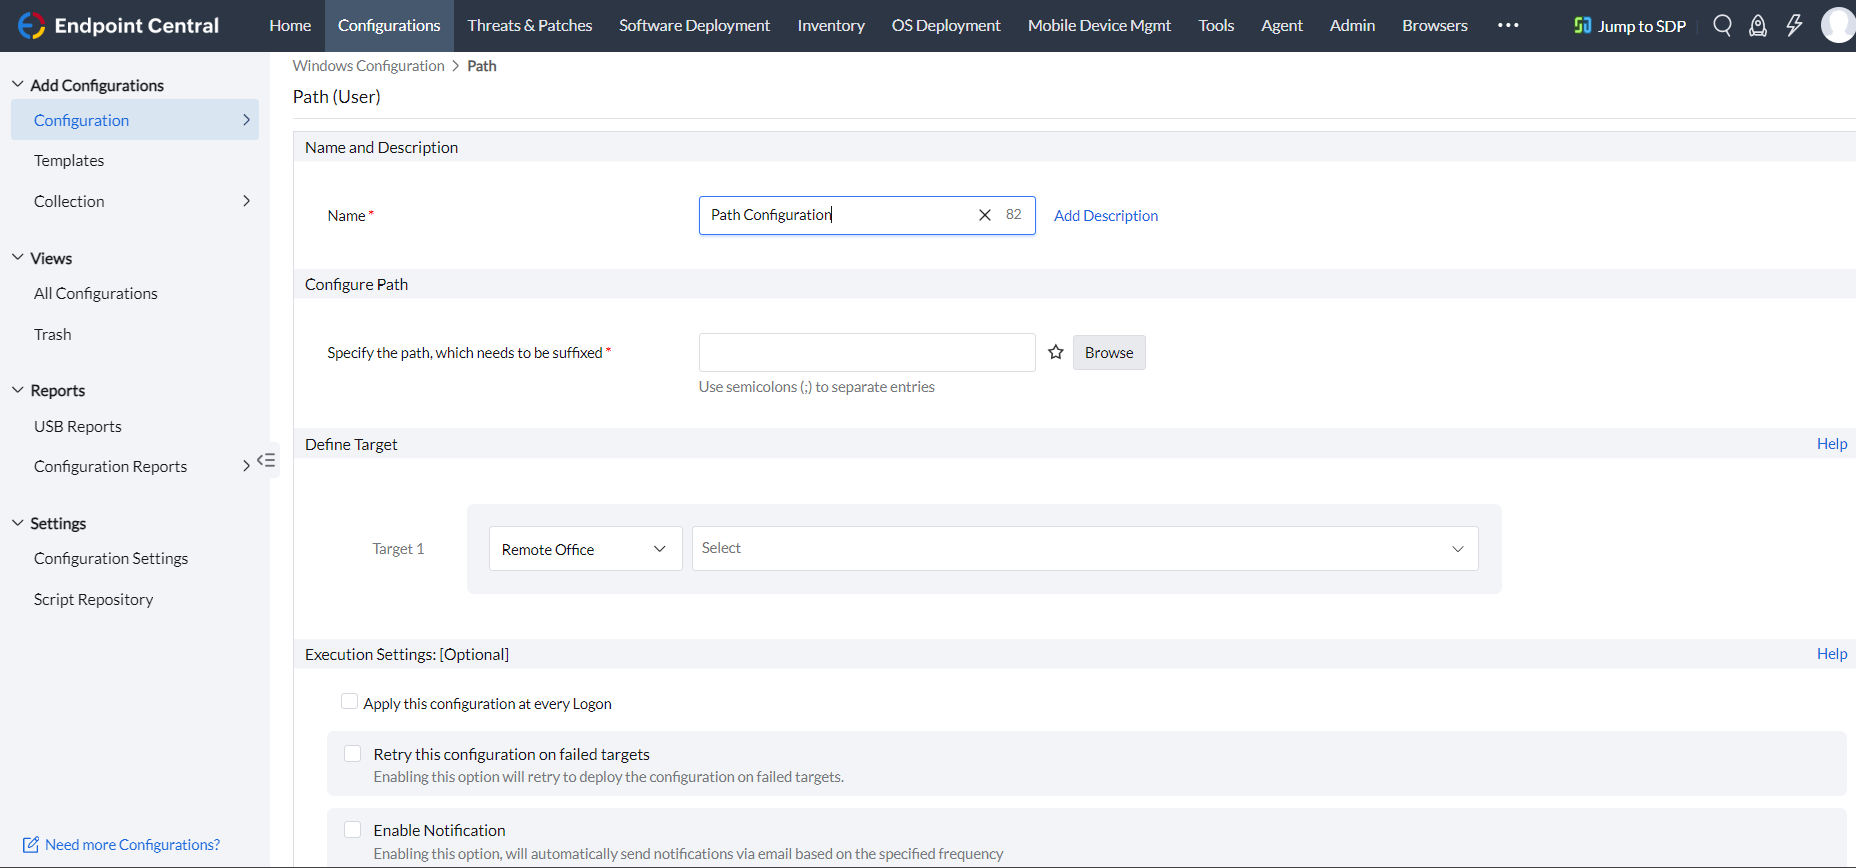Viewport: 1856px width, 868px height.
Task: Click the rocket quick-launch icon
Action: pyautogui.click(x=1758, y=25)
